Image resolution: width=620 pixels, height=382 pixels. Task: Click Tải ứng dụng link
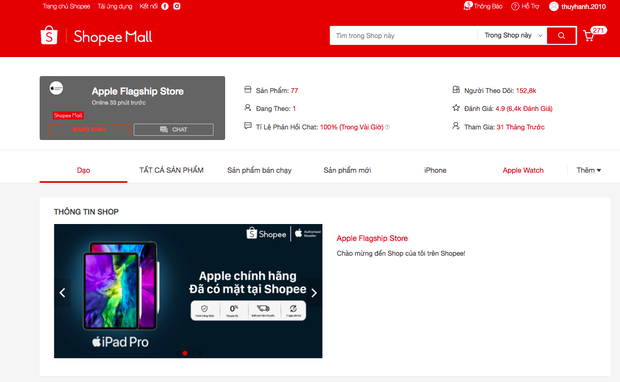(x=115, y=6)
